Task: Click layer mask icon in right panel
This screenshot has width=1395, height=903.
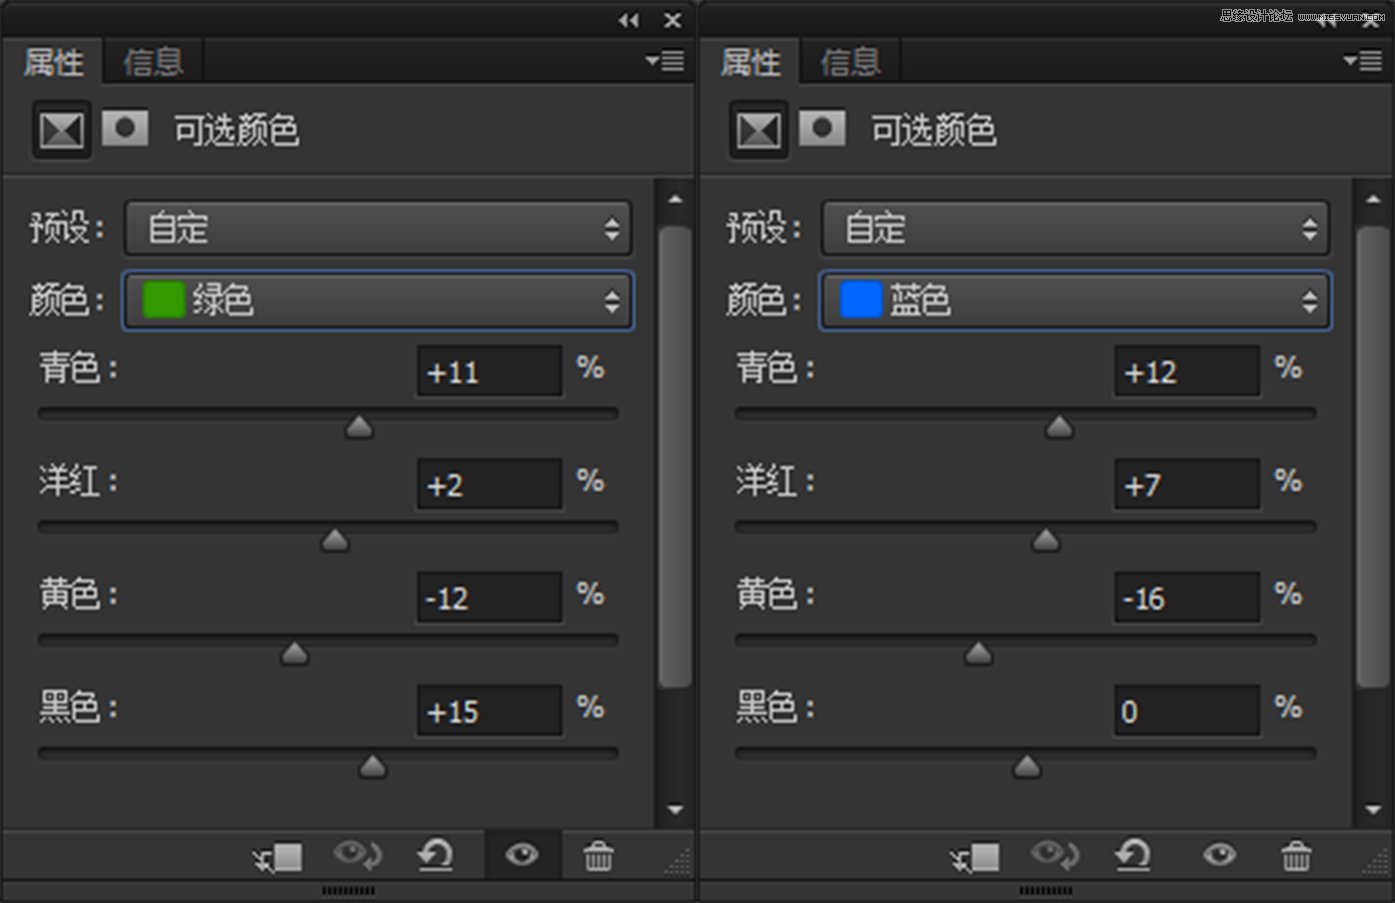Action: click(822, 128)
